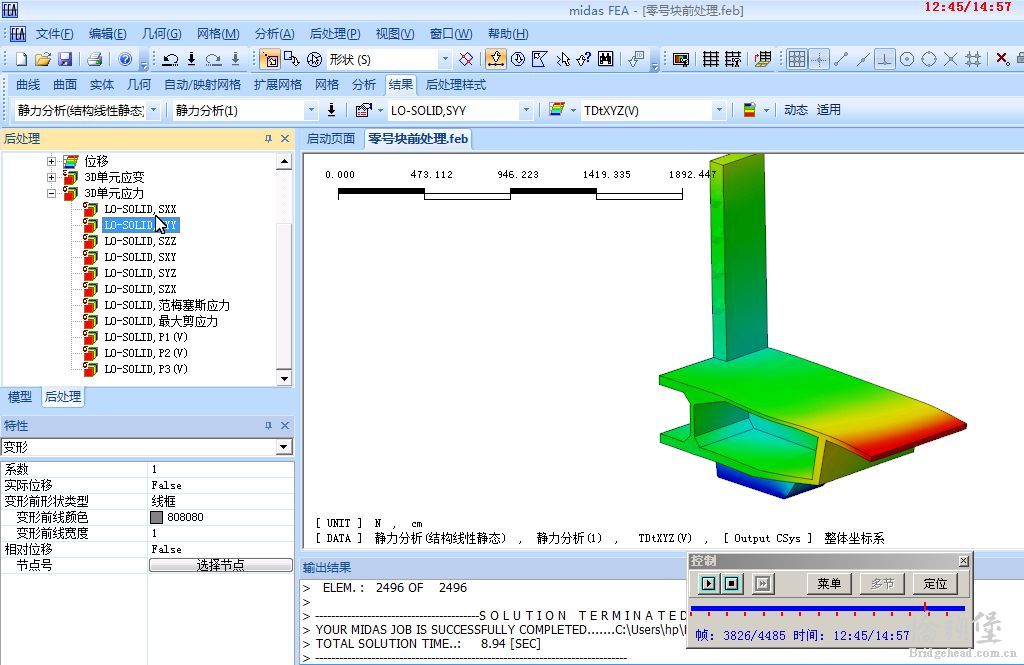Open the LO-SOLID,SYY result dropdown
Viewport: 1024px width, 665px height.
(526, 110)
